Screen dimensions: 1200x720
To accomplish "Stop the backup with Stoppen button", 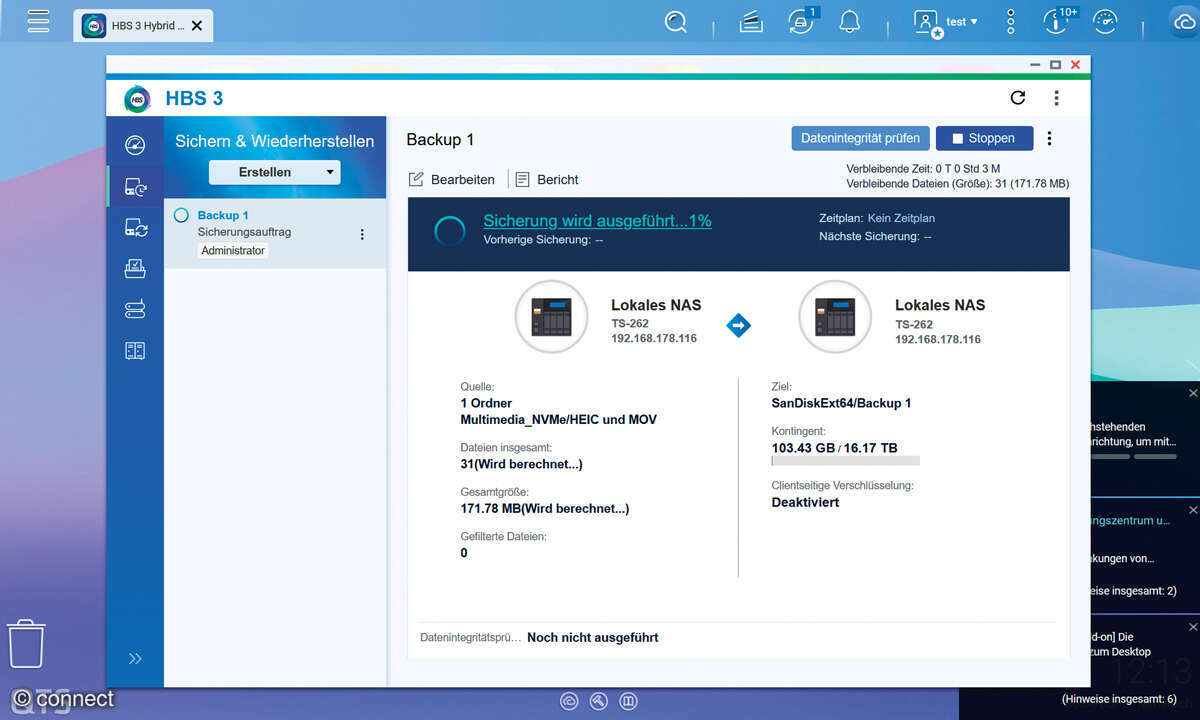I will point(984,138).
